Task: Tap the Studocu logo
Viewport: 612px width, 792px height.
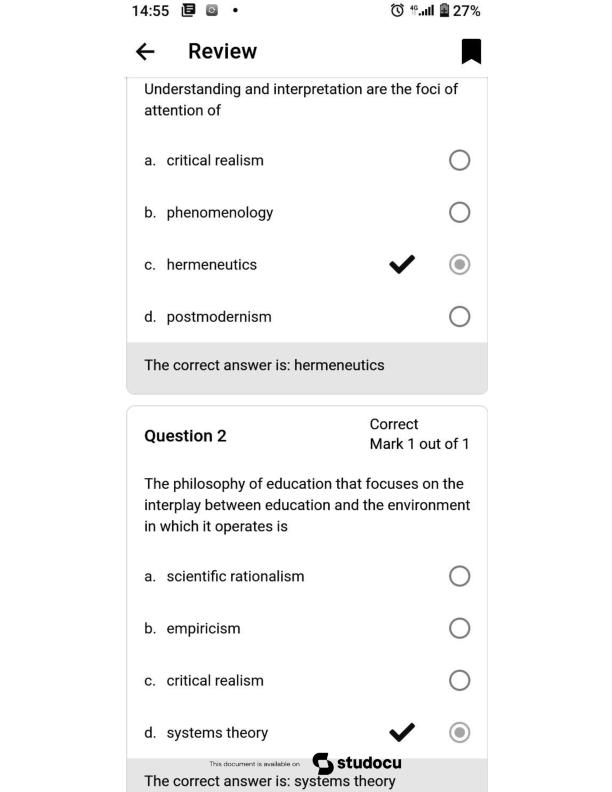Action: [357, 763]
